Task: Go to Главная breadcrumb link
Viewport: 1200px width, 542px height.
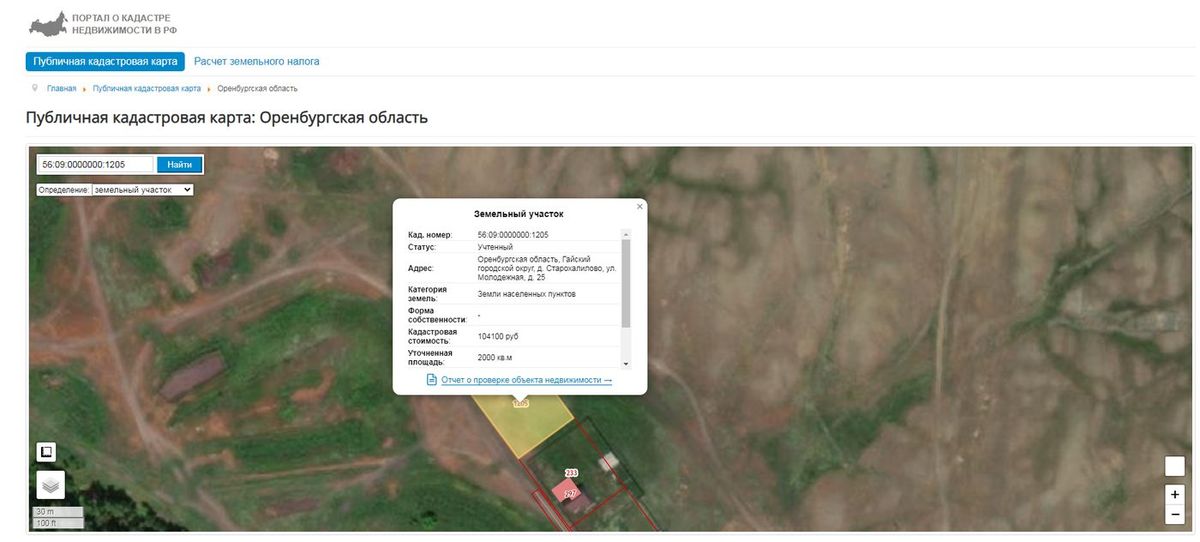Action: point(61,88)
